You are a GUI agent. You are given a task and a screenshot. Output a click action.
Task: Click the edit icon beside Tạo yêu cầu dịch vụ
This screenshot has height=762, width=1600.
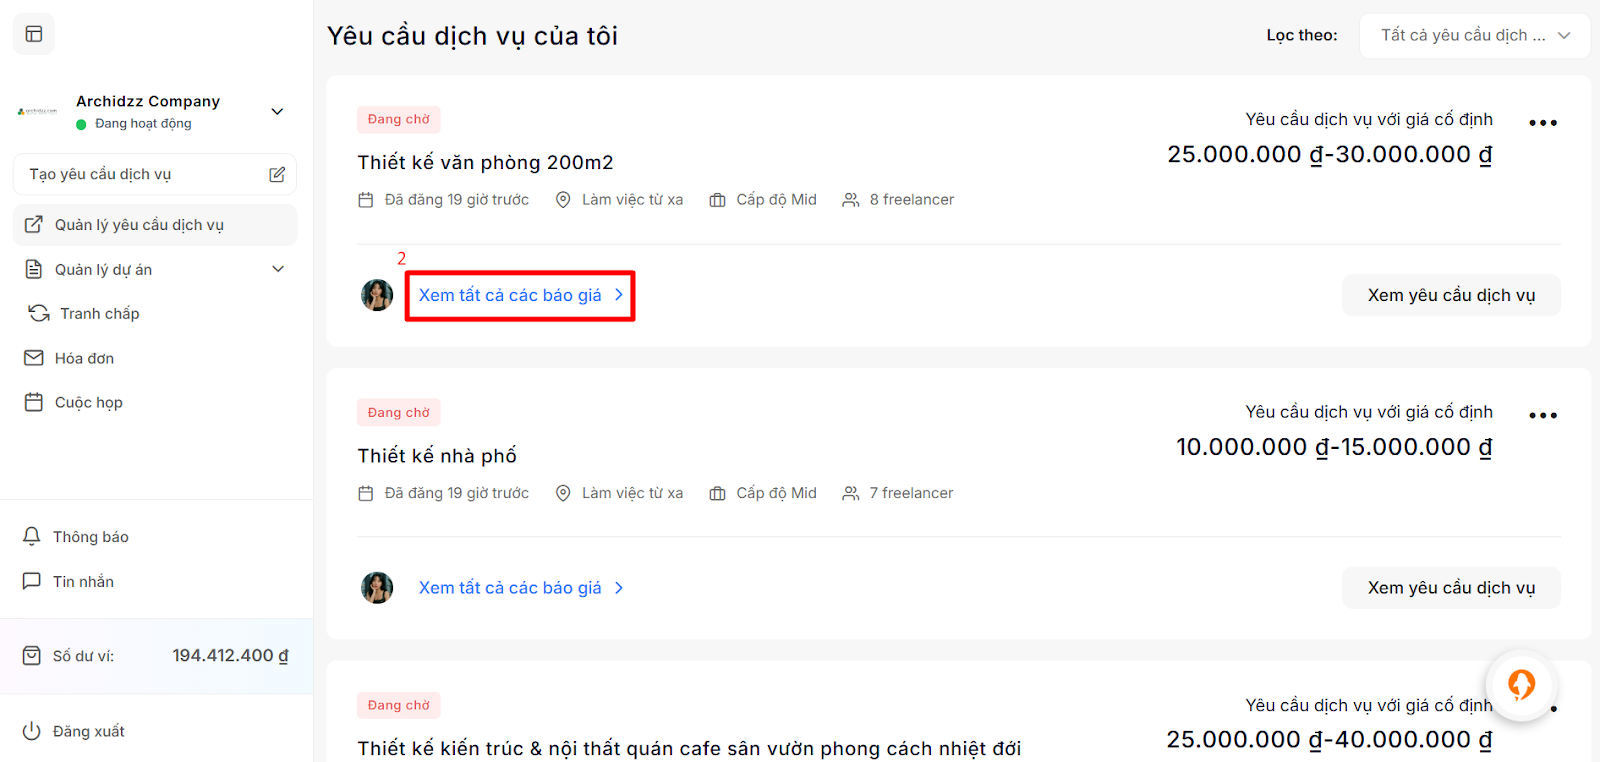(277, 174)
